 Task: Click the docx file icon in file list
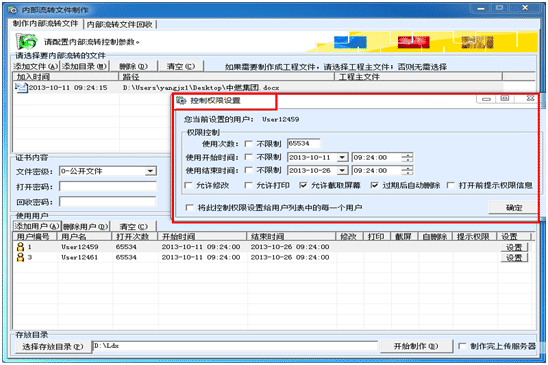[x=21, y=88]
